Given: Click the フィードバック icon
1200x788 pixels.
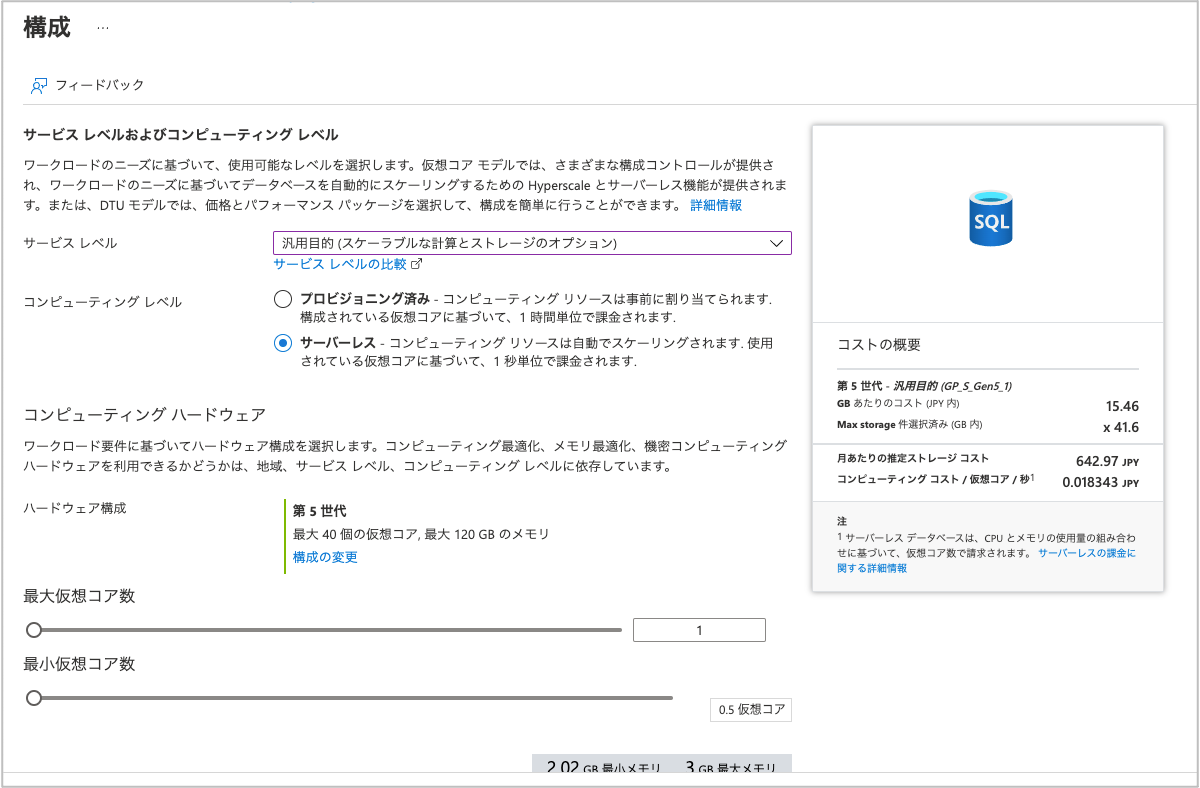Looking at the screenshot, I should pos(39,86).
